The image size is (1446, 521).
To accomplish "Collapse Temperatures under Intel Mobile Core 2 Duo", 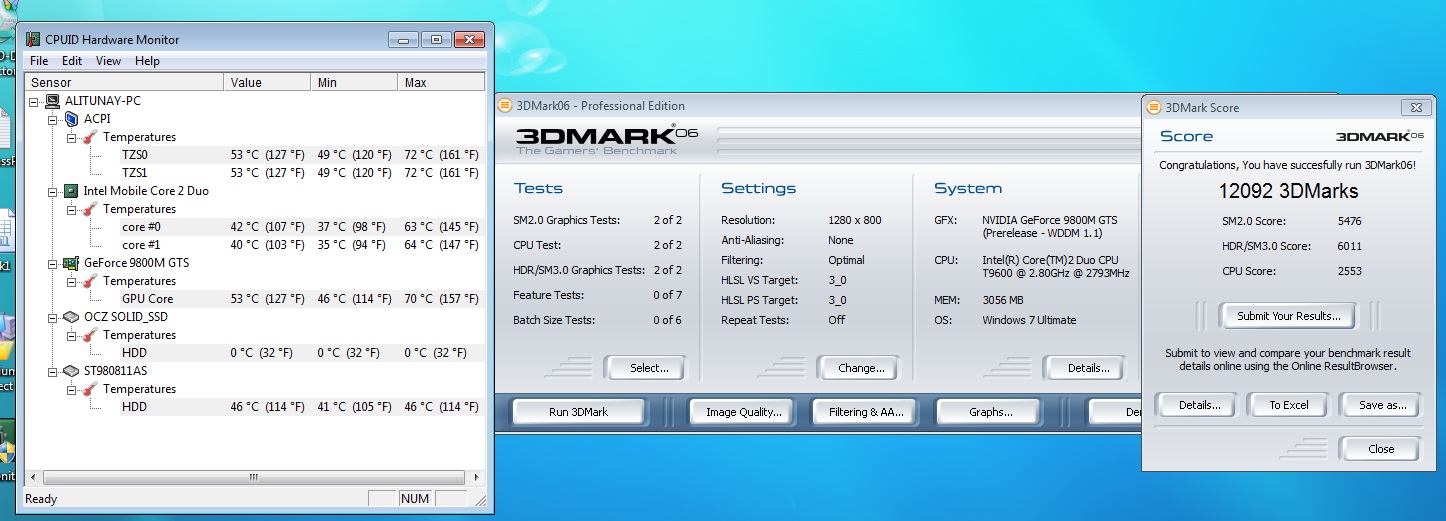I will pyautogui.click(x=72, y=209).
